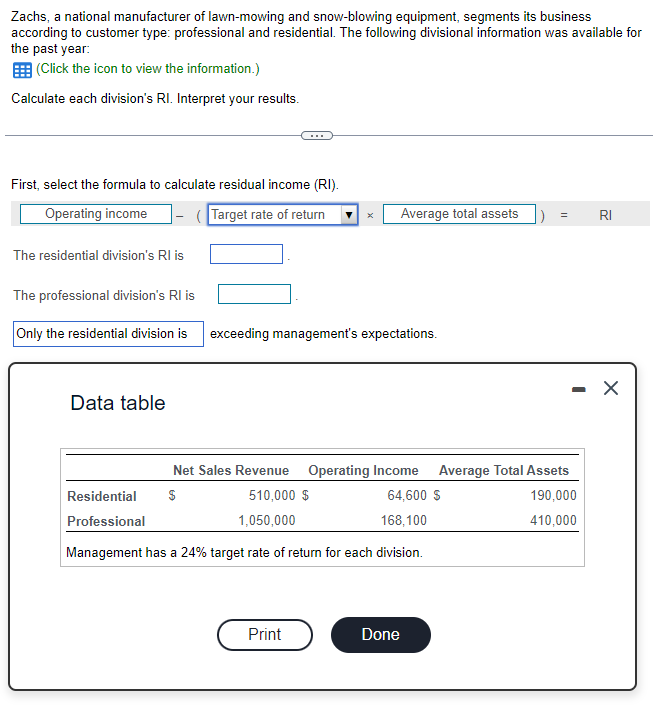653x712 pixels.
Task: Click the Data table dialog title
Action: [x=118, y=403]
